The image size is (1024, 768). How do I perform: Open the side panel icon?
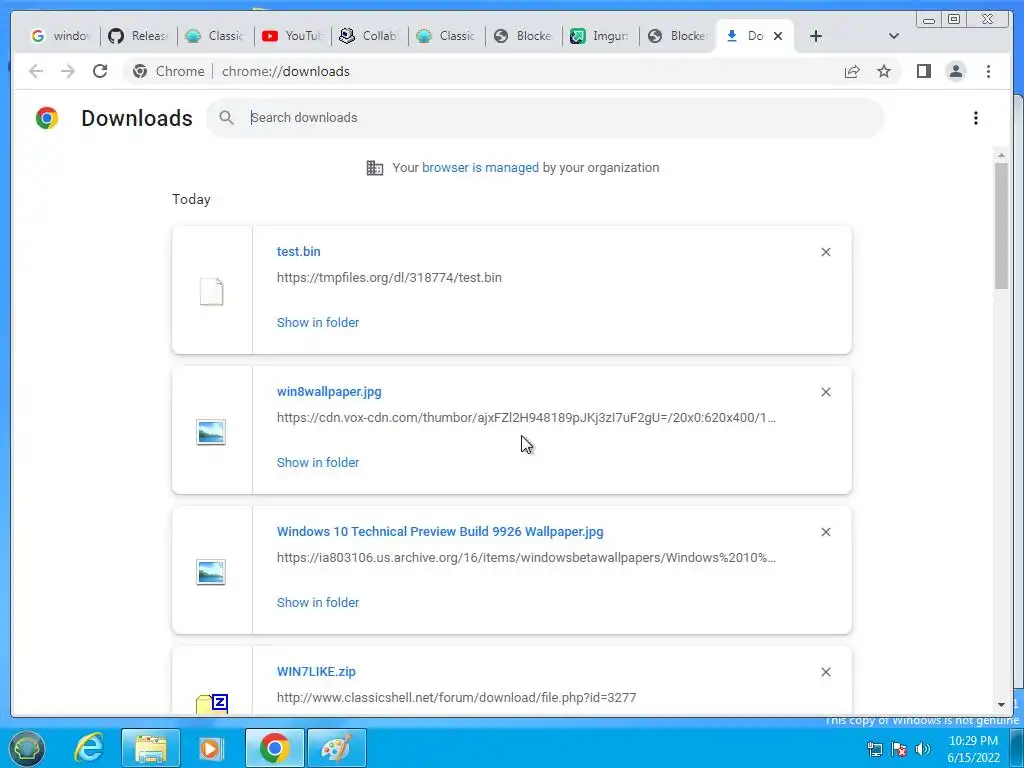[x=923, y=71]
